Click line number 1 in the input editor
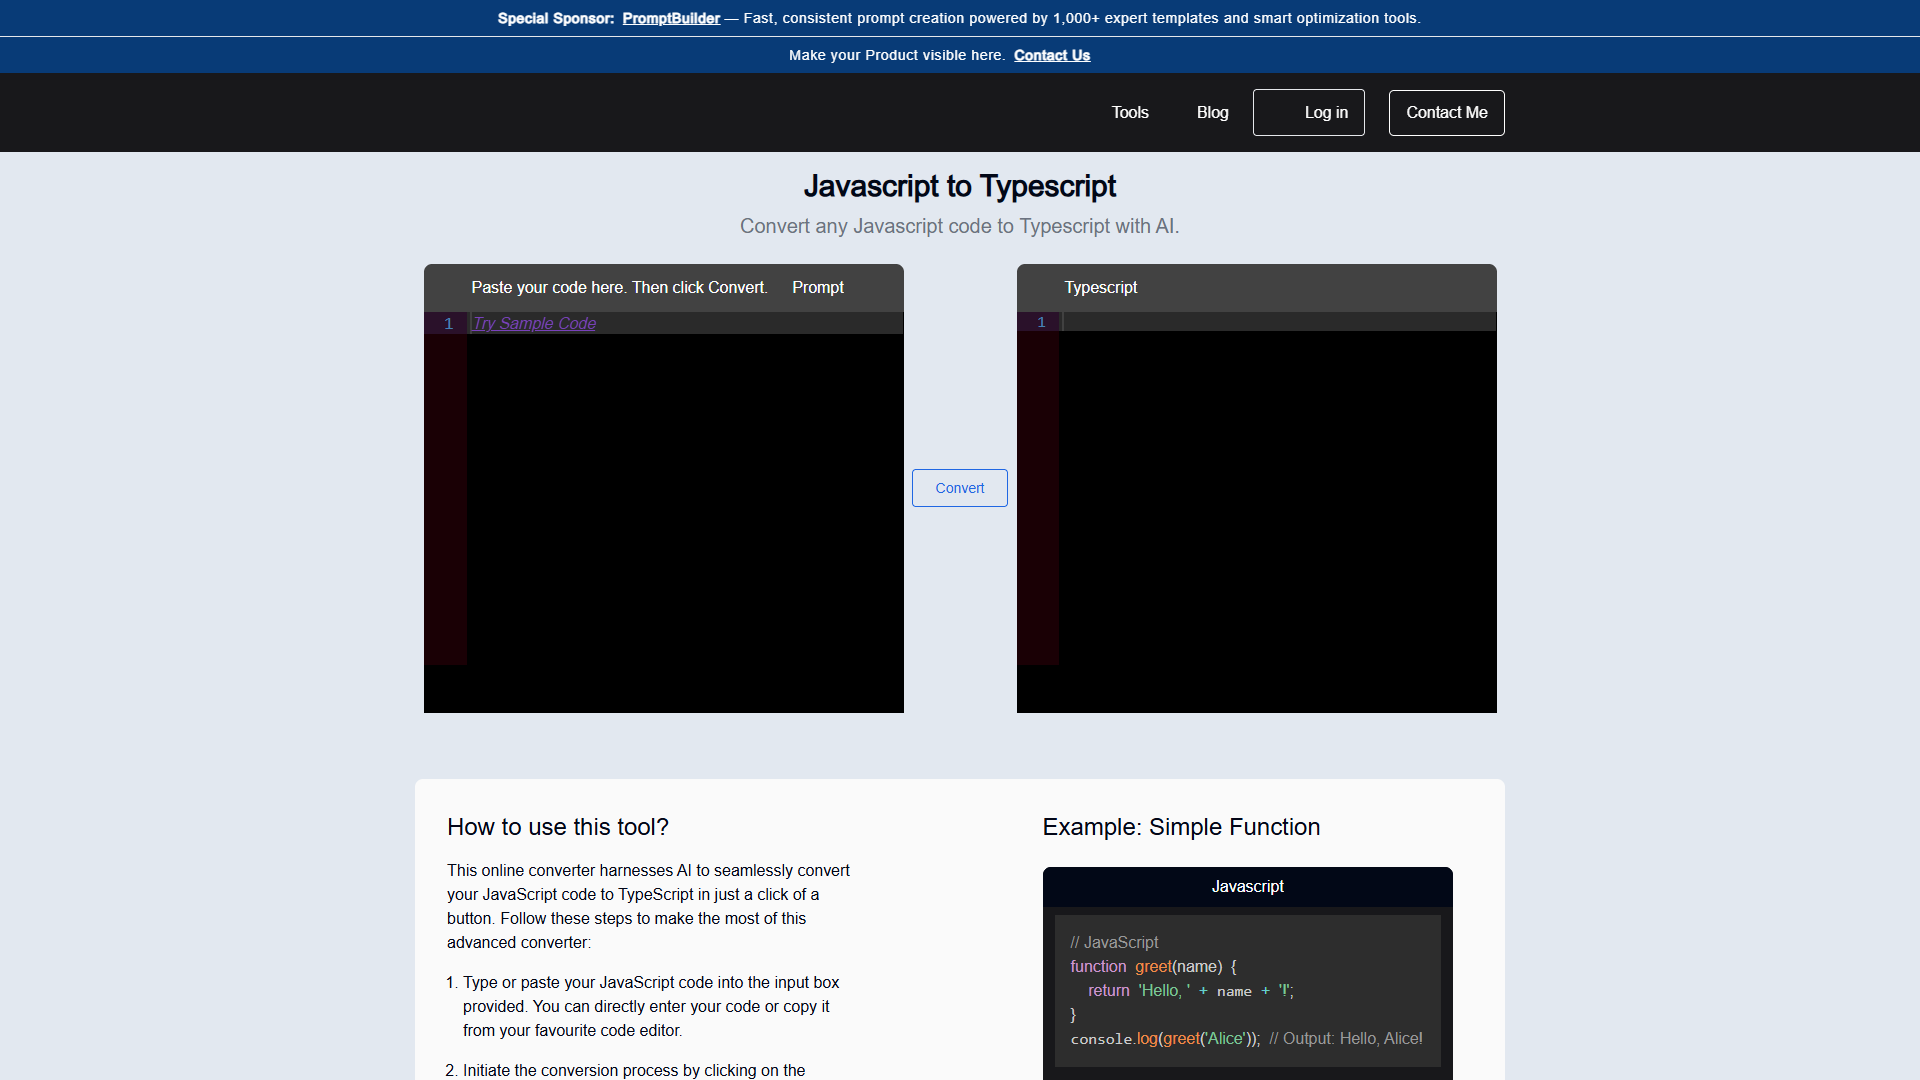This screenshot has width=1920, height=1080. pyautogui.click(x=448, y=323)
